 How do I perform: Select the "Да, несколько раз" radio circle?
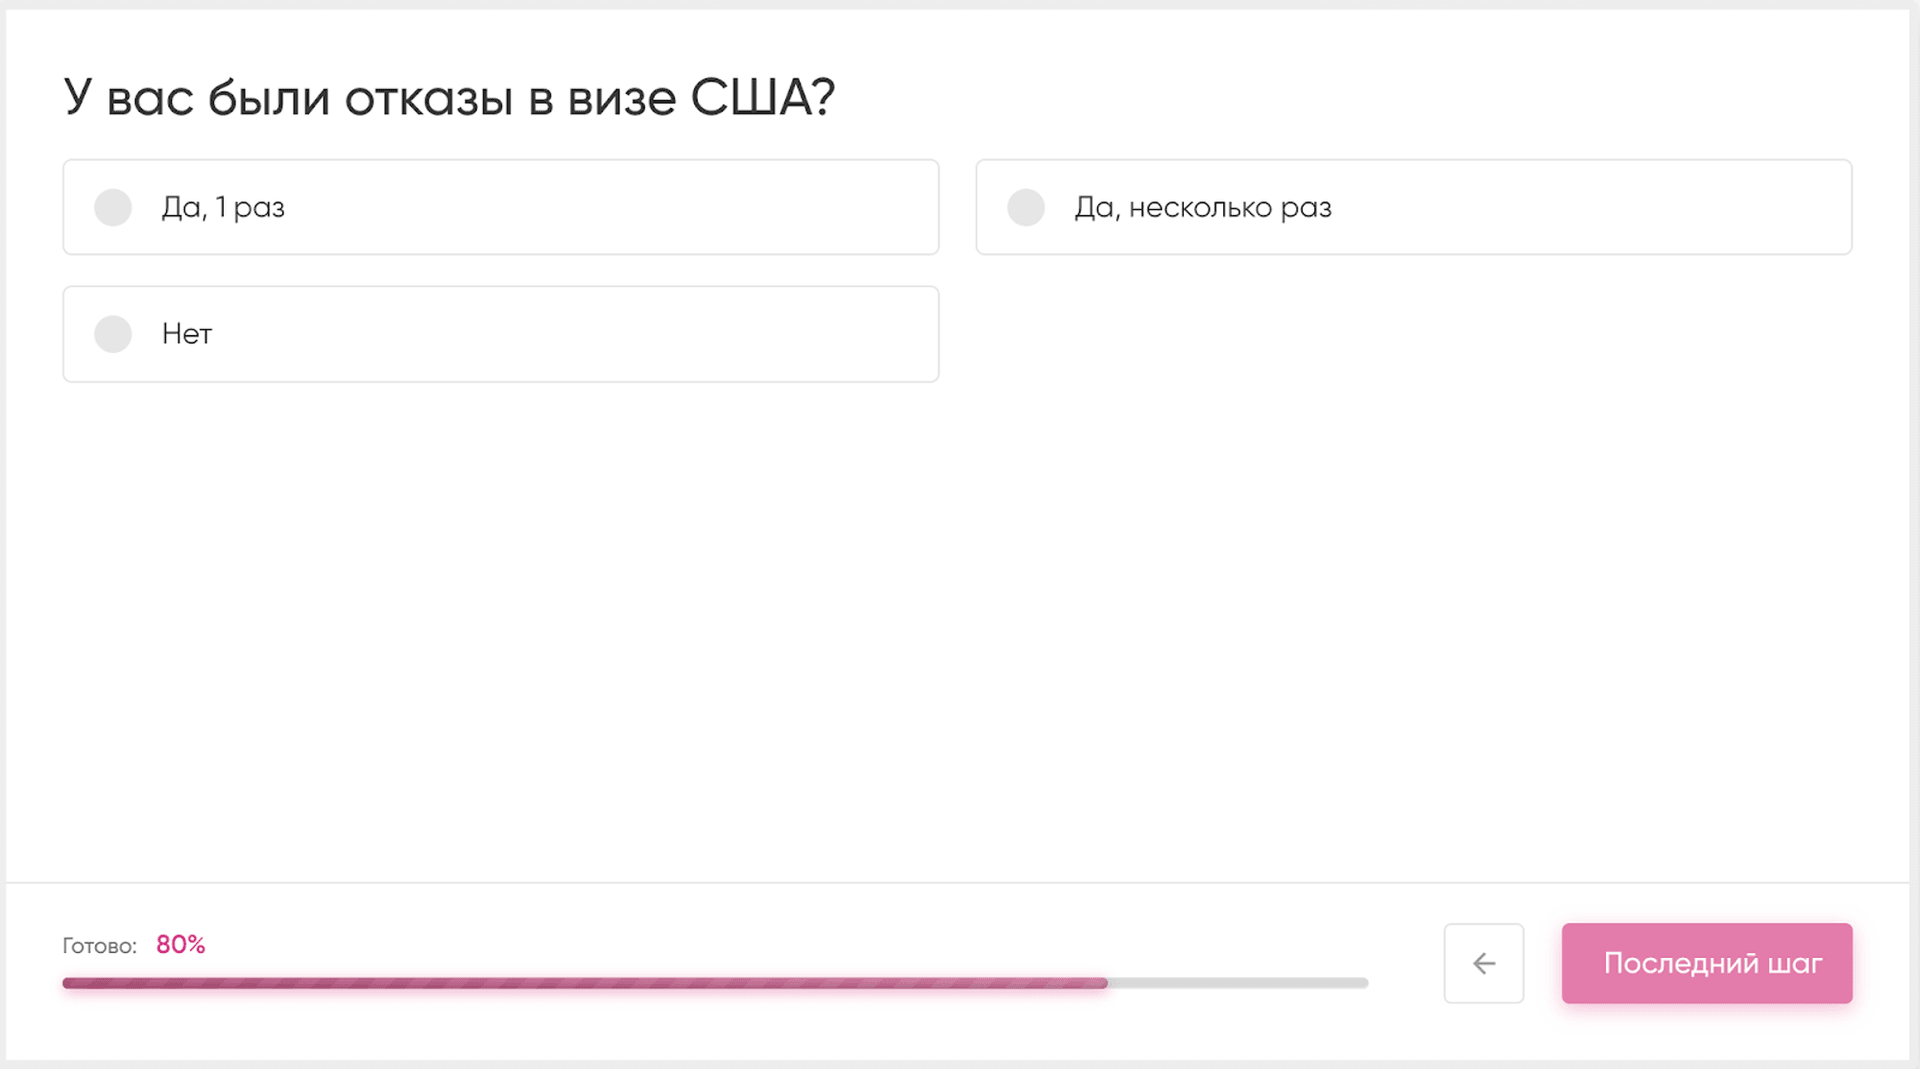point(1025,207)
